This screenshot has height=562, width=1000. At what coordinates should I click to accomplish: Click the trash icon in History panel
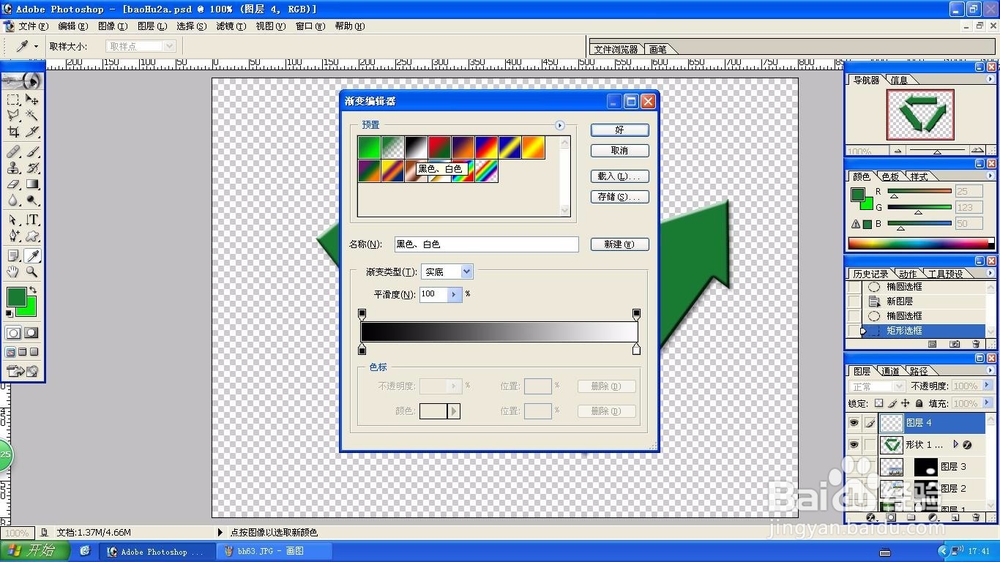pos(975,344)
